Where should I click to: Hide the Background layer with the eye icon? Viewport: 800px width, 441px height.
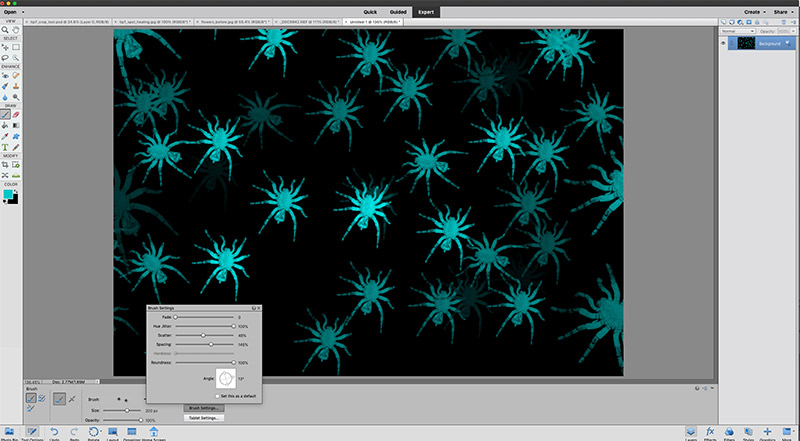(x=723, y=43)
